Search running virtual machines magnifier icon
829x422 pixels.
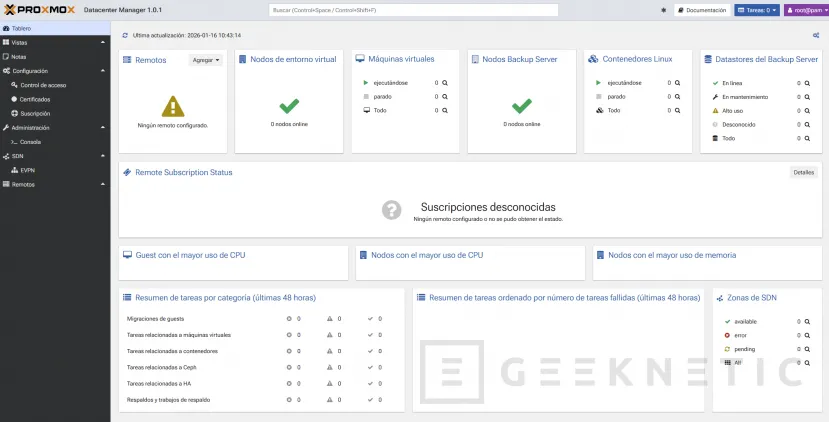445,83
